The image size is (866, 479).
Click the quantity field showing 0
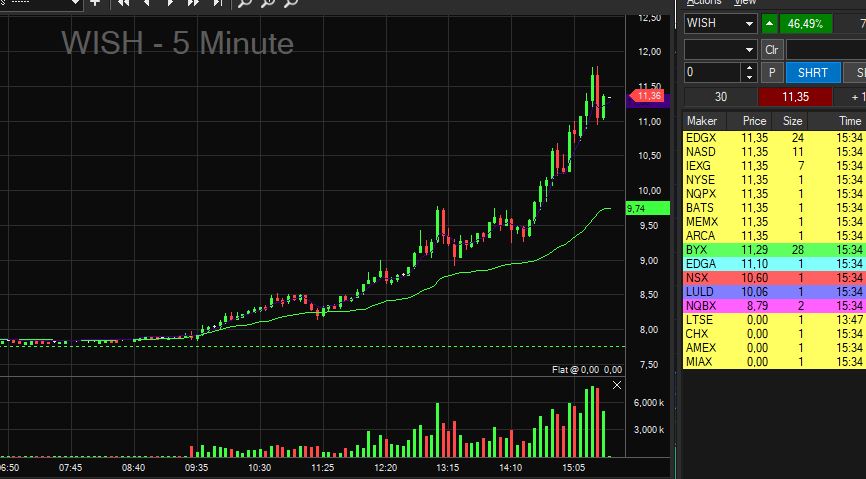coord(713,72)
